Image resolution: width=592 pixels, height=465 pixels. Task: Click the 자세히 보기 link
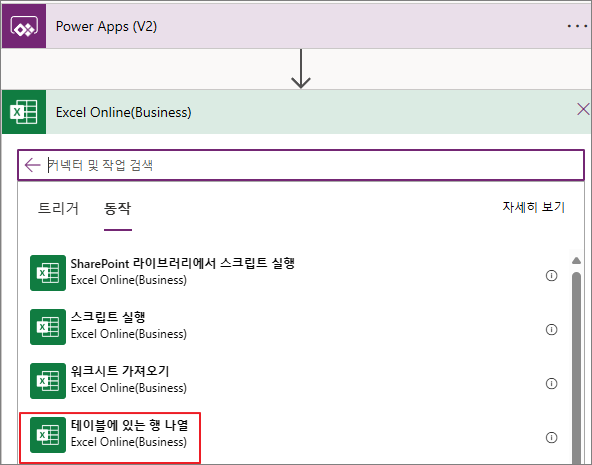[533, 207]
